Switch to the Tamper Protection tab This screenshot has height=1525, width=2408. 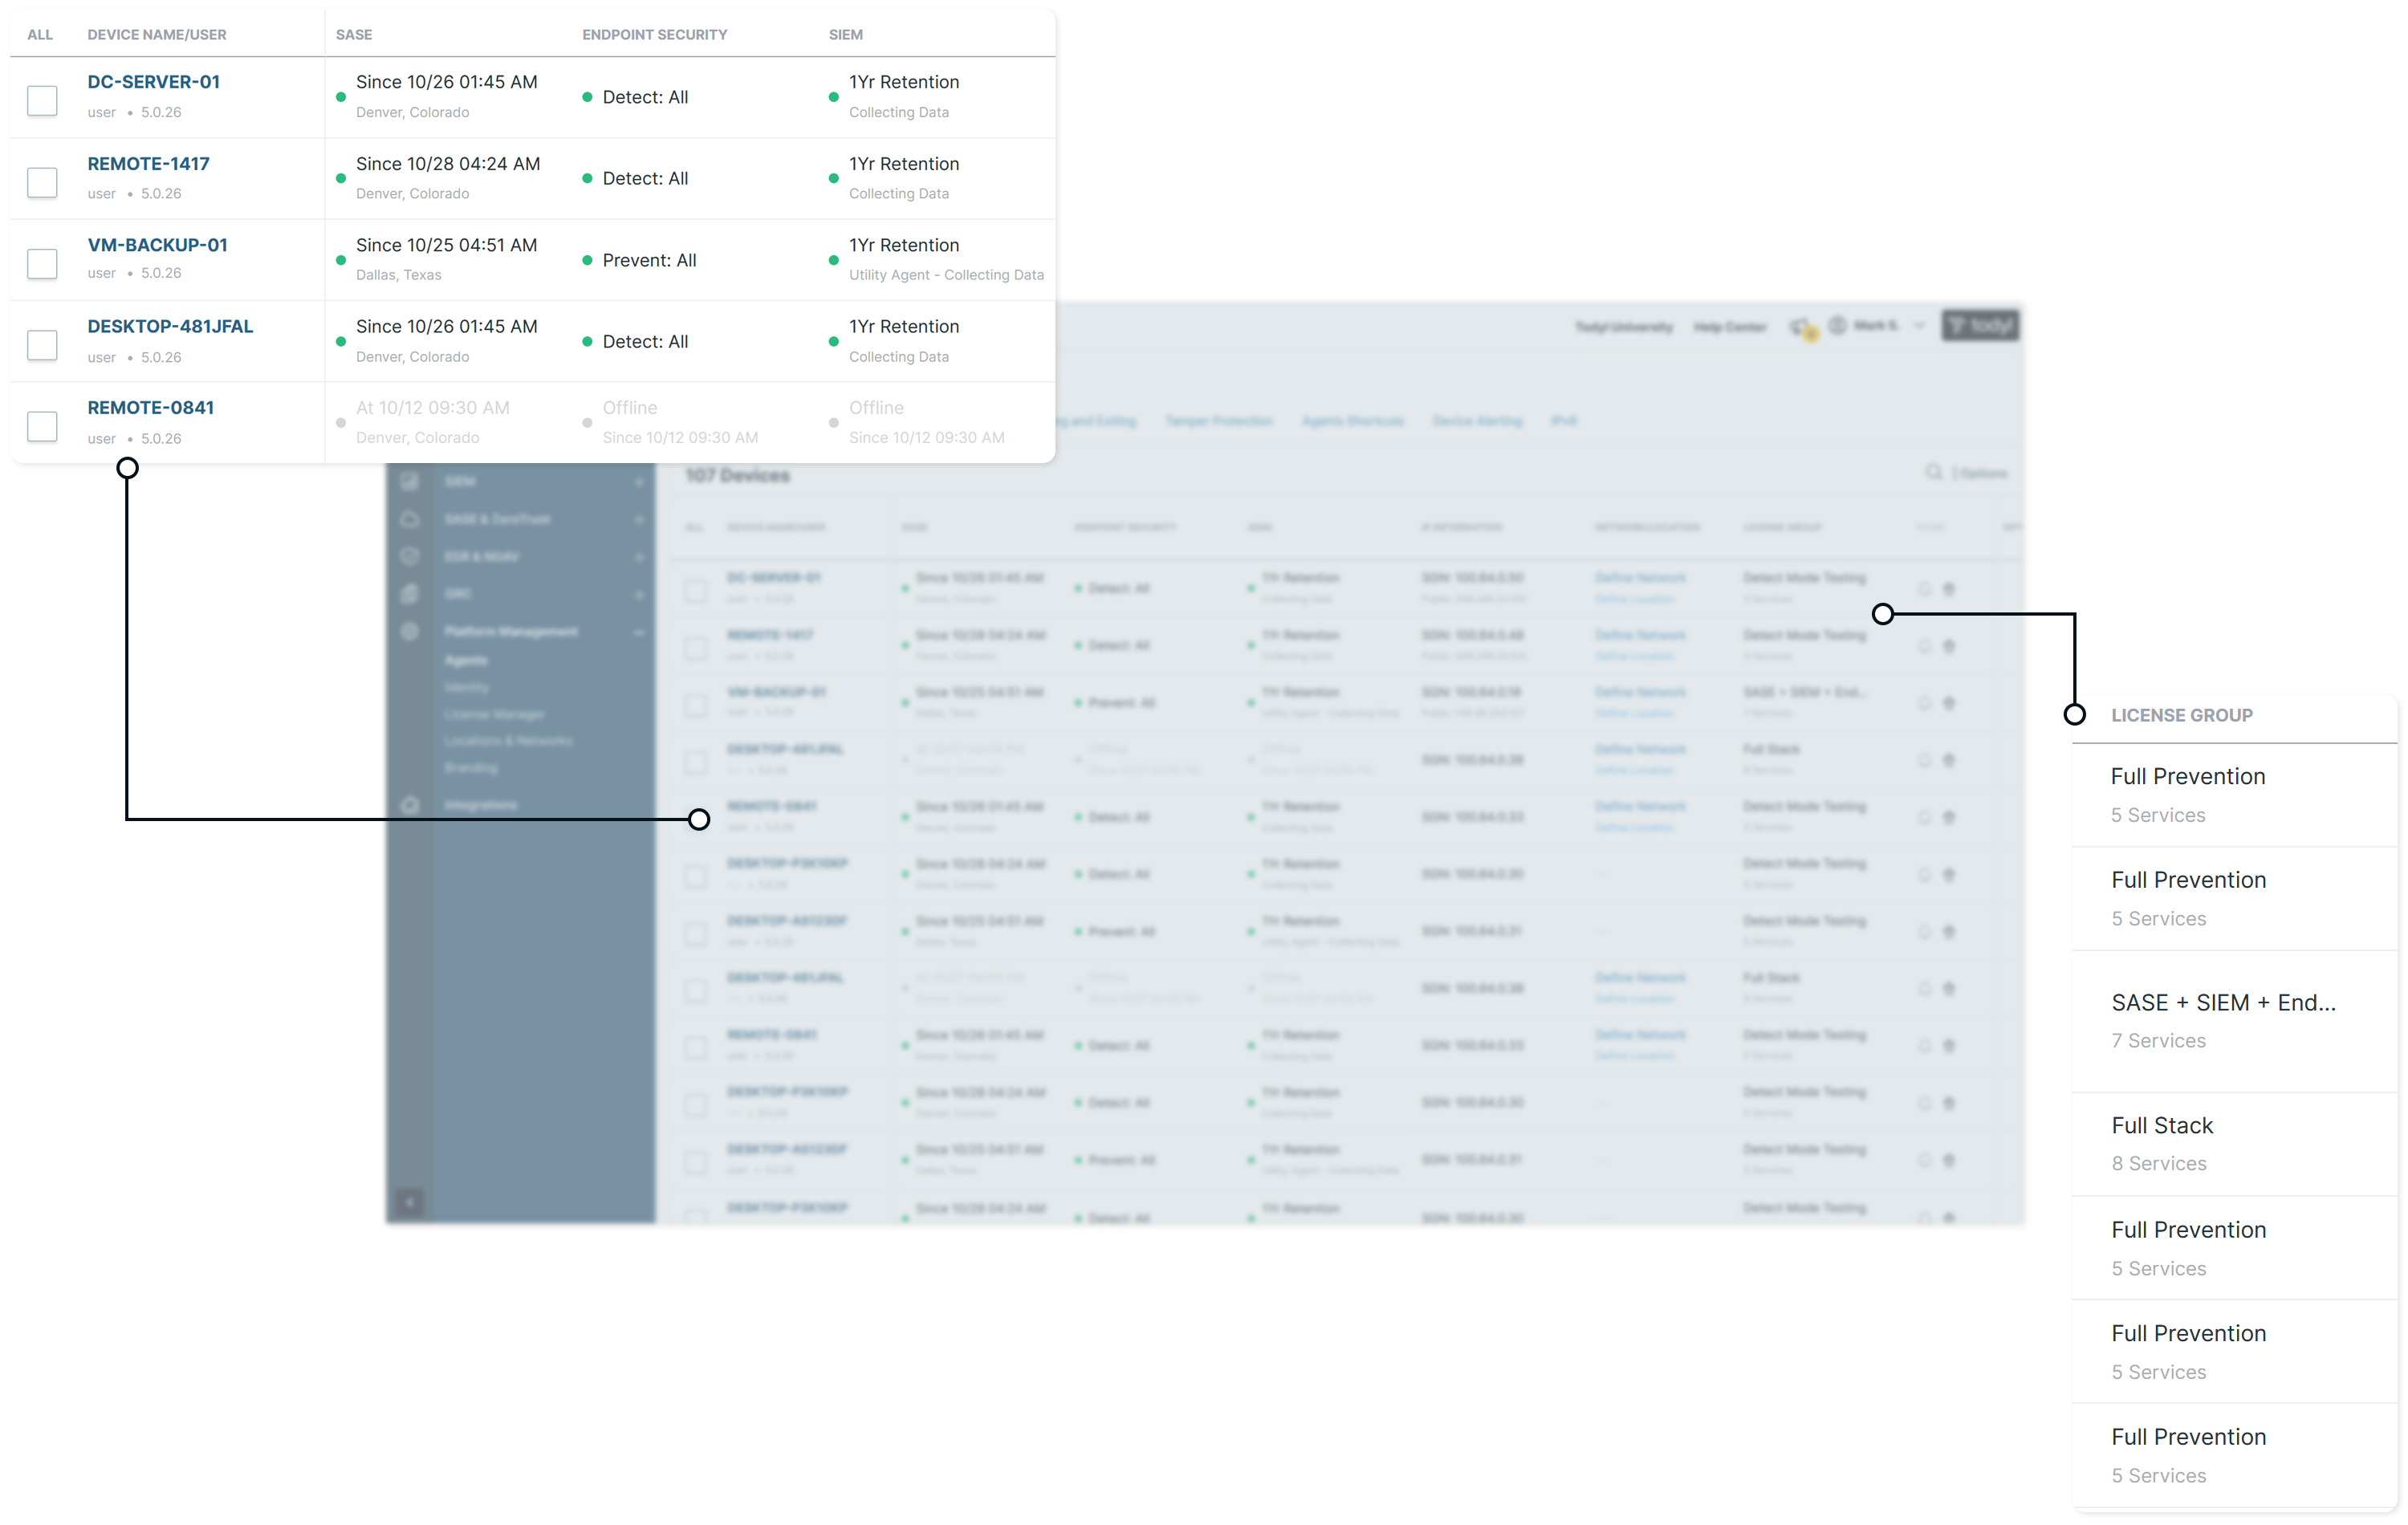click(x=1219, y=420)
